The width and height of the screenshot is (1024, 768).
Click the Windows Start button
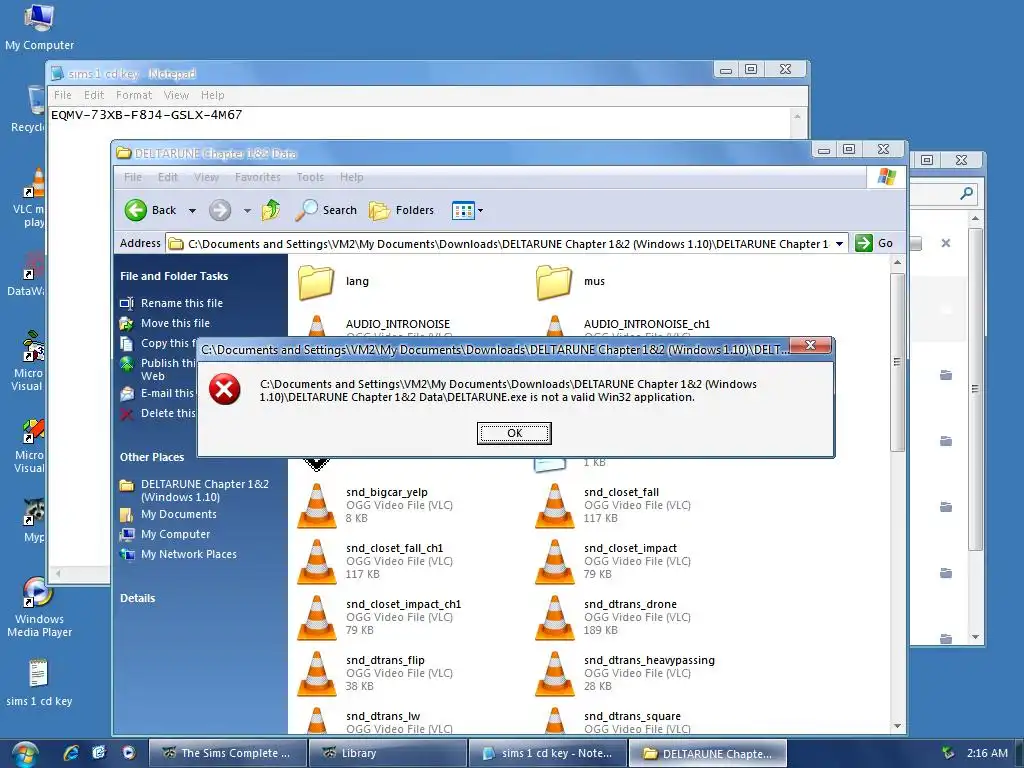(x=25, y=754)
